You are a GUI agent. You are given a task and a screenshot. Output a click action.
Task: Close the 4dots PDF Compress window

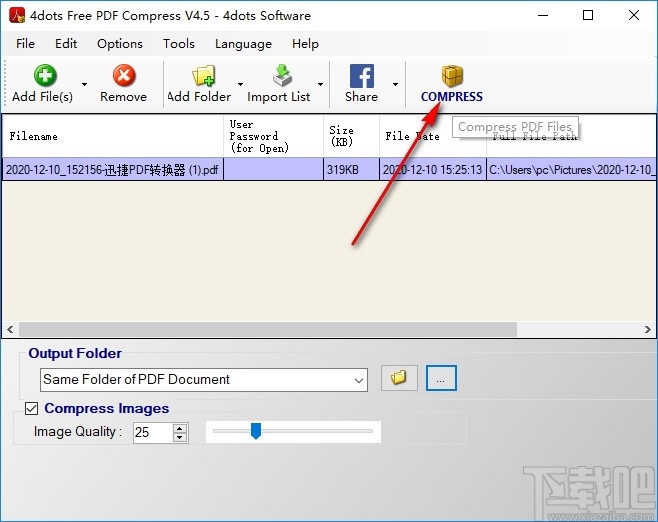[634, 16]
